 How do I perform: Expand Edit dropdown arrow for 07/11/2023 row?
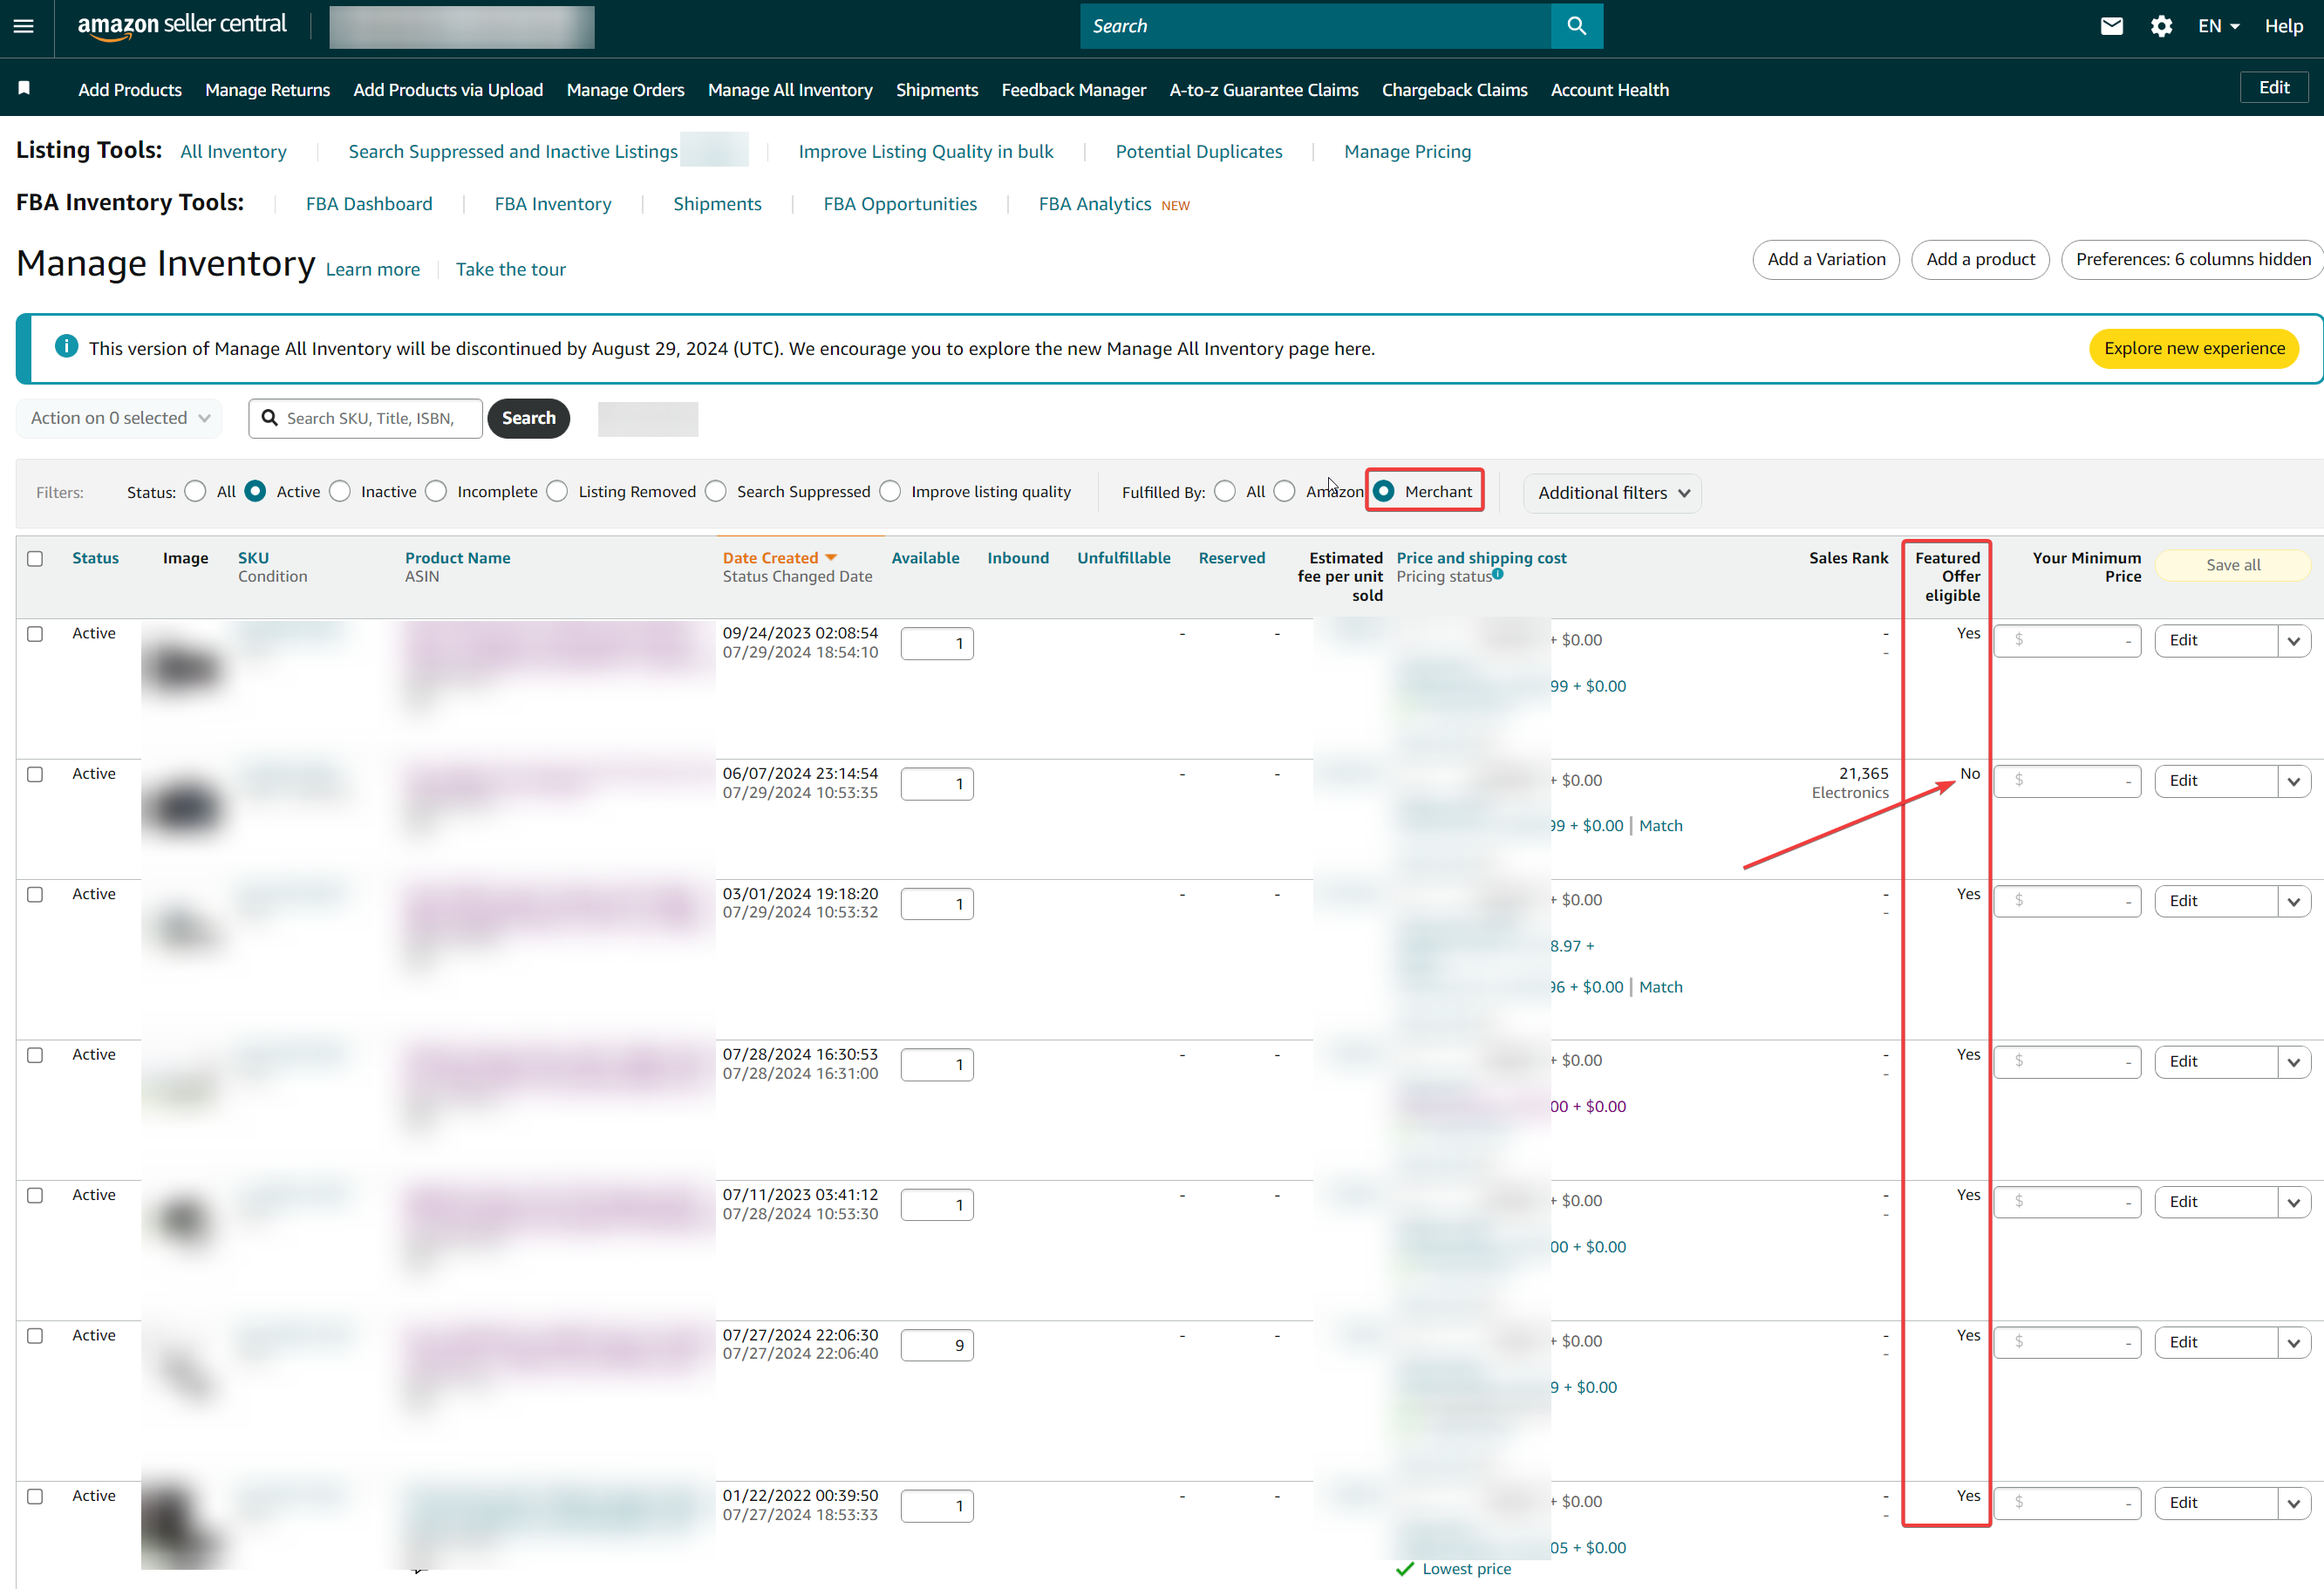coord(2294,1202)
